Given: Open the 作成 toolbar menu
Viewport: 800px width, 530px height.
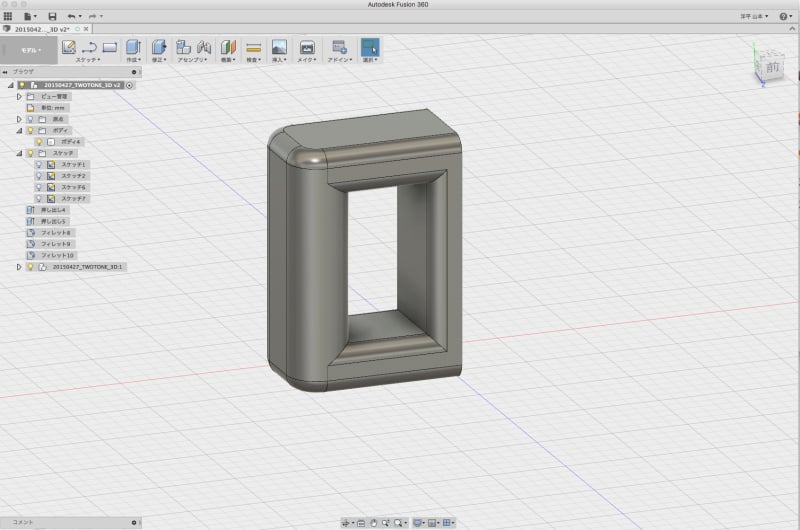Looking at the screenshot, I should pyautogui.click(x=133, y=60).
